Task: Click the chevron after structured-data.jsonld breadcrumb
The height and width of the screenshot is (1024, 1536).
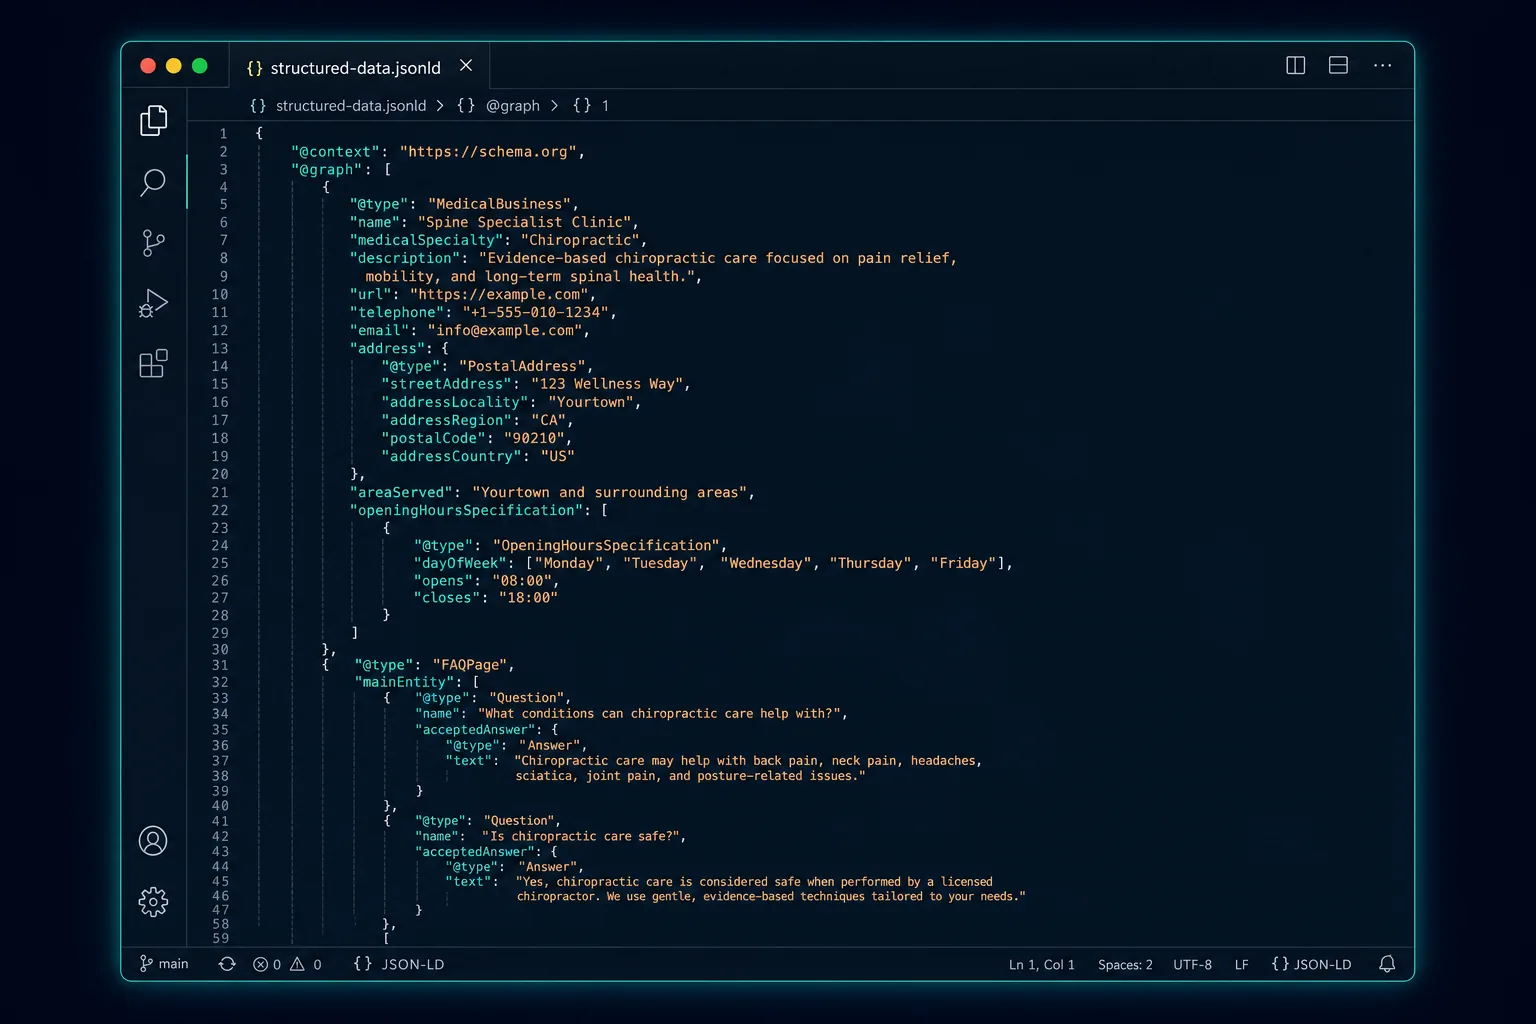Action: 440,106
